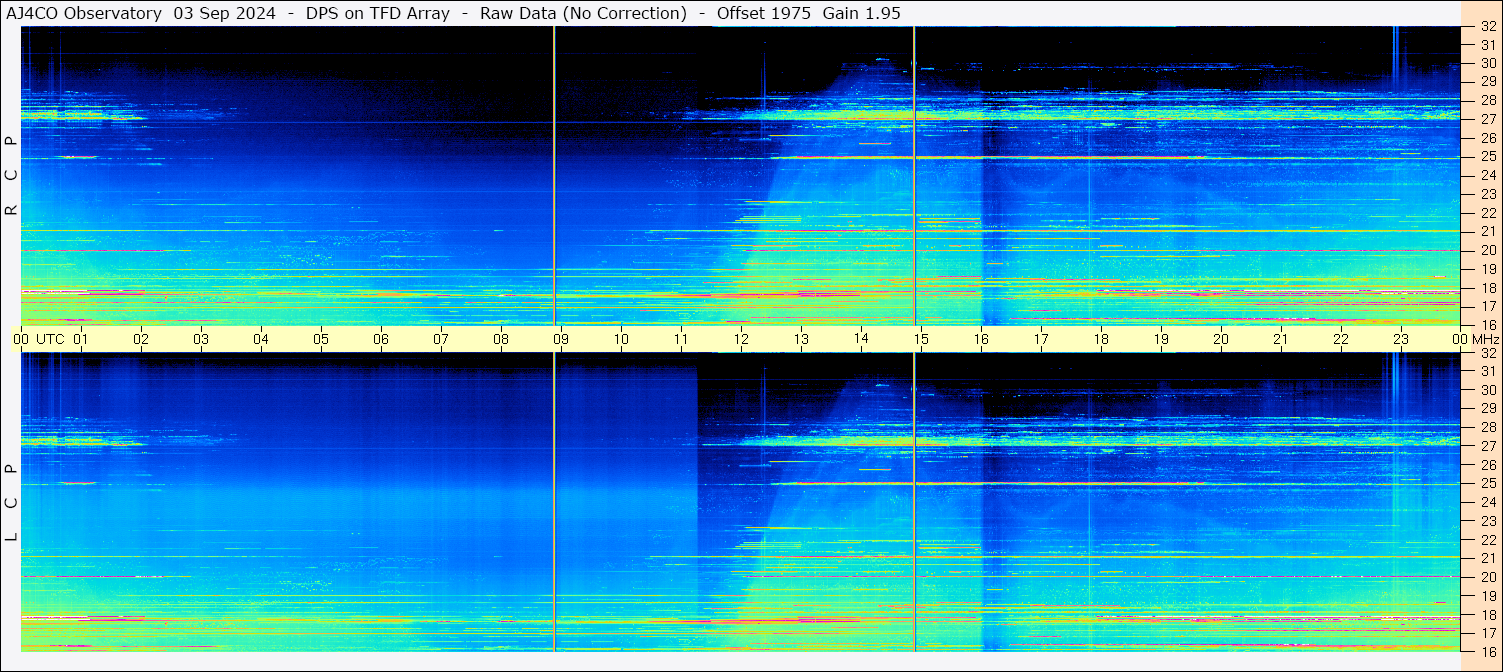Click "25" MHz on the LCP frequency scale
The width and height of the screenshot is (1503, 672).
tap(1488, 484)
